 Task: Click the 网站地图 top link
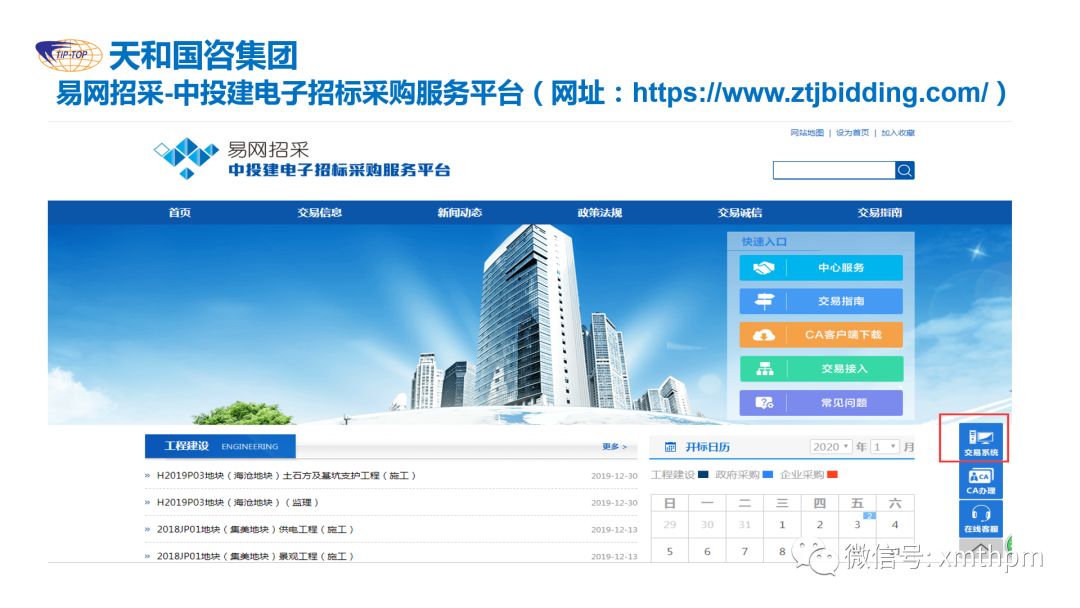tap(807, 133)
